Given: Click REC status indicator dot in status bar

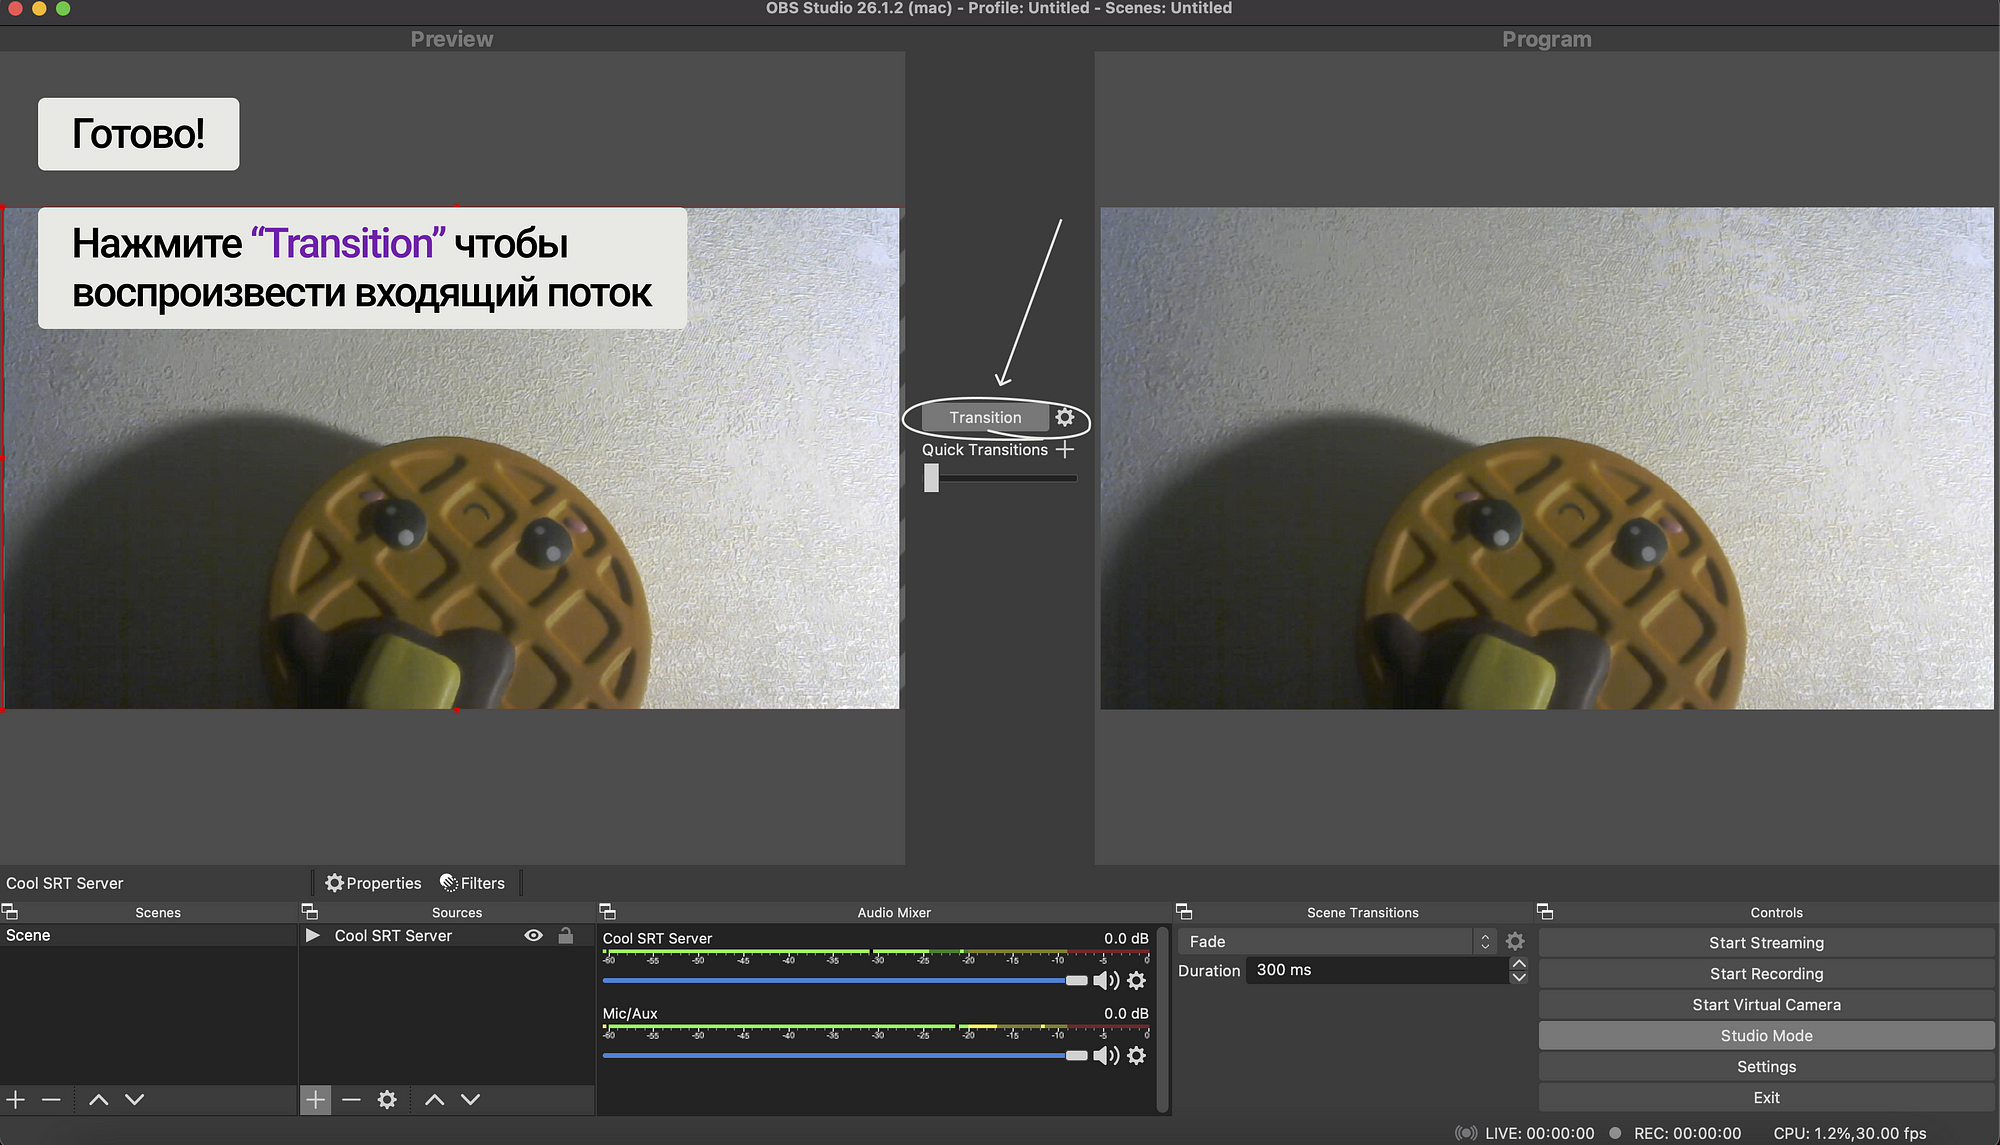Looking at the screenshot, I should [1615, 1133].
